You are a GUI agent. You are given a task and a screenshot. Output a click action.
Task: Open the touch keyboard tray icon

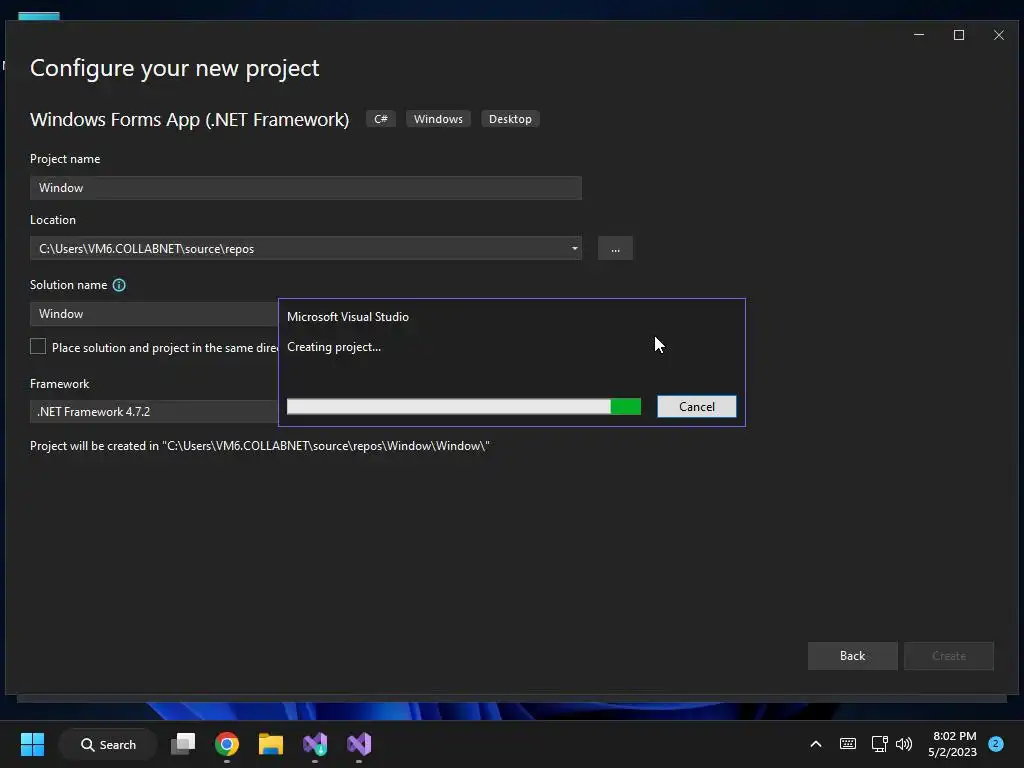click(848, 744)
